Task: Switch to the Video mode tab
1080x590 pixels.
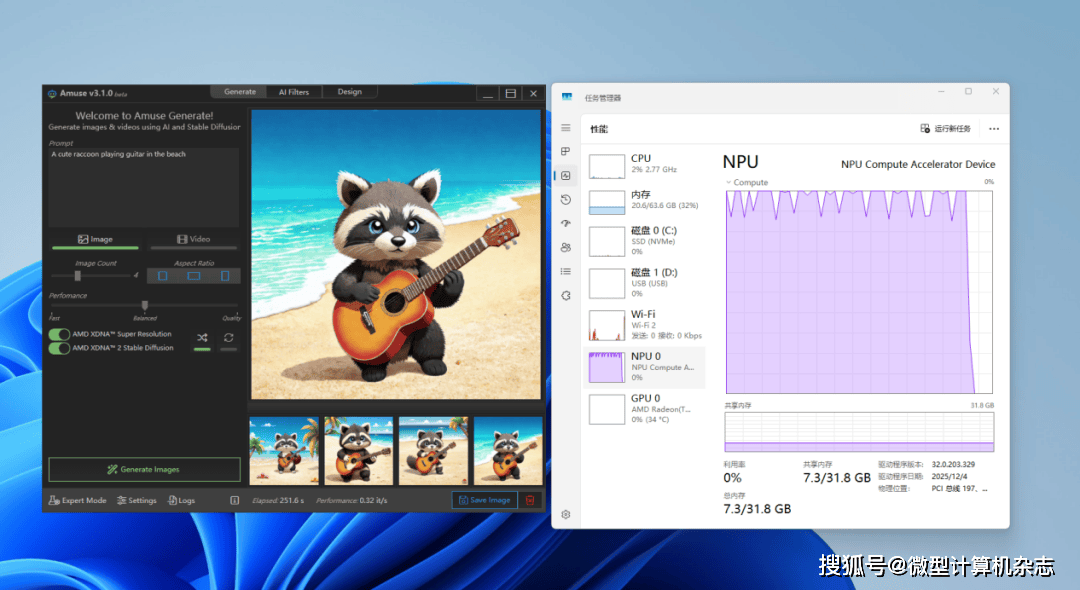Action: [194, 240]
